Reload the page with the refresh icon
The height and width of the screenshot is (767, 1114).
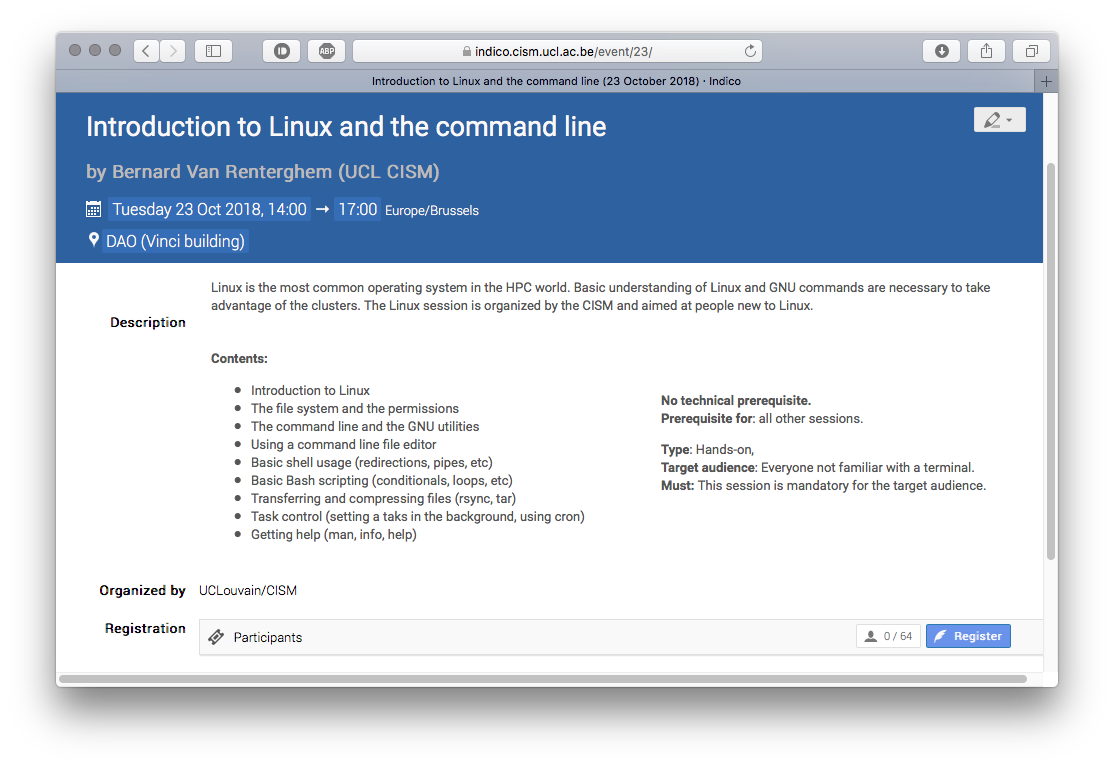750,51
